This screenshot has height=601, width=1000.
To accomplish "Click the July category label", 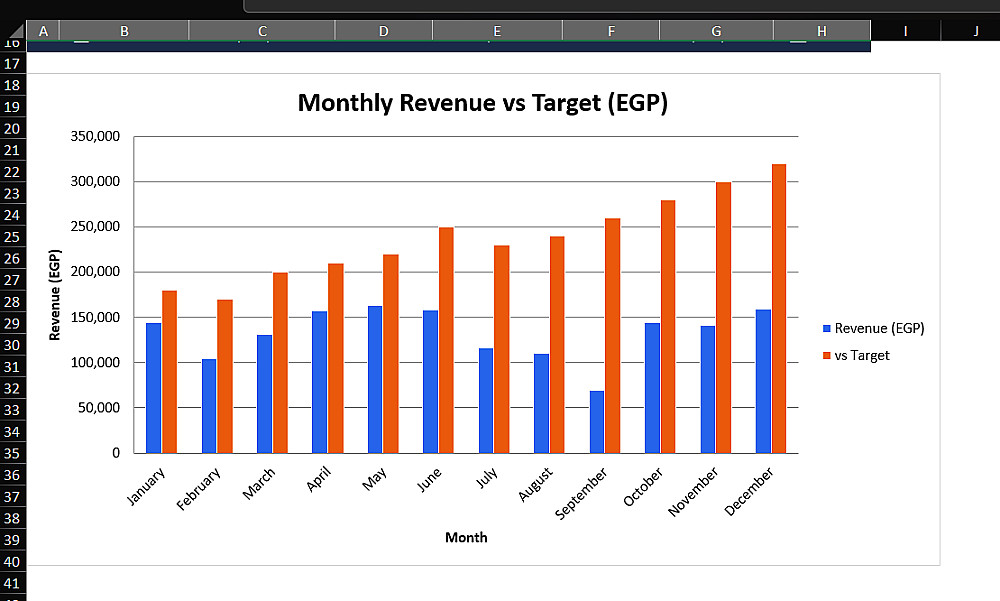I will pyautogui.click(x=487, y=478).
